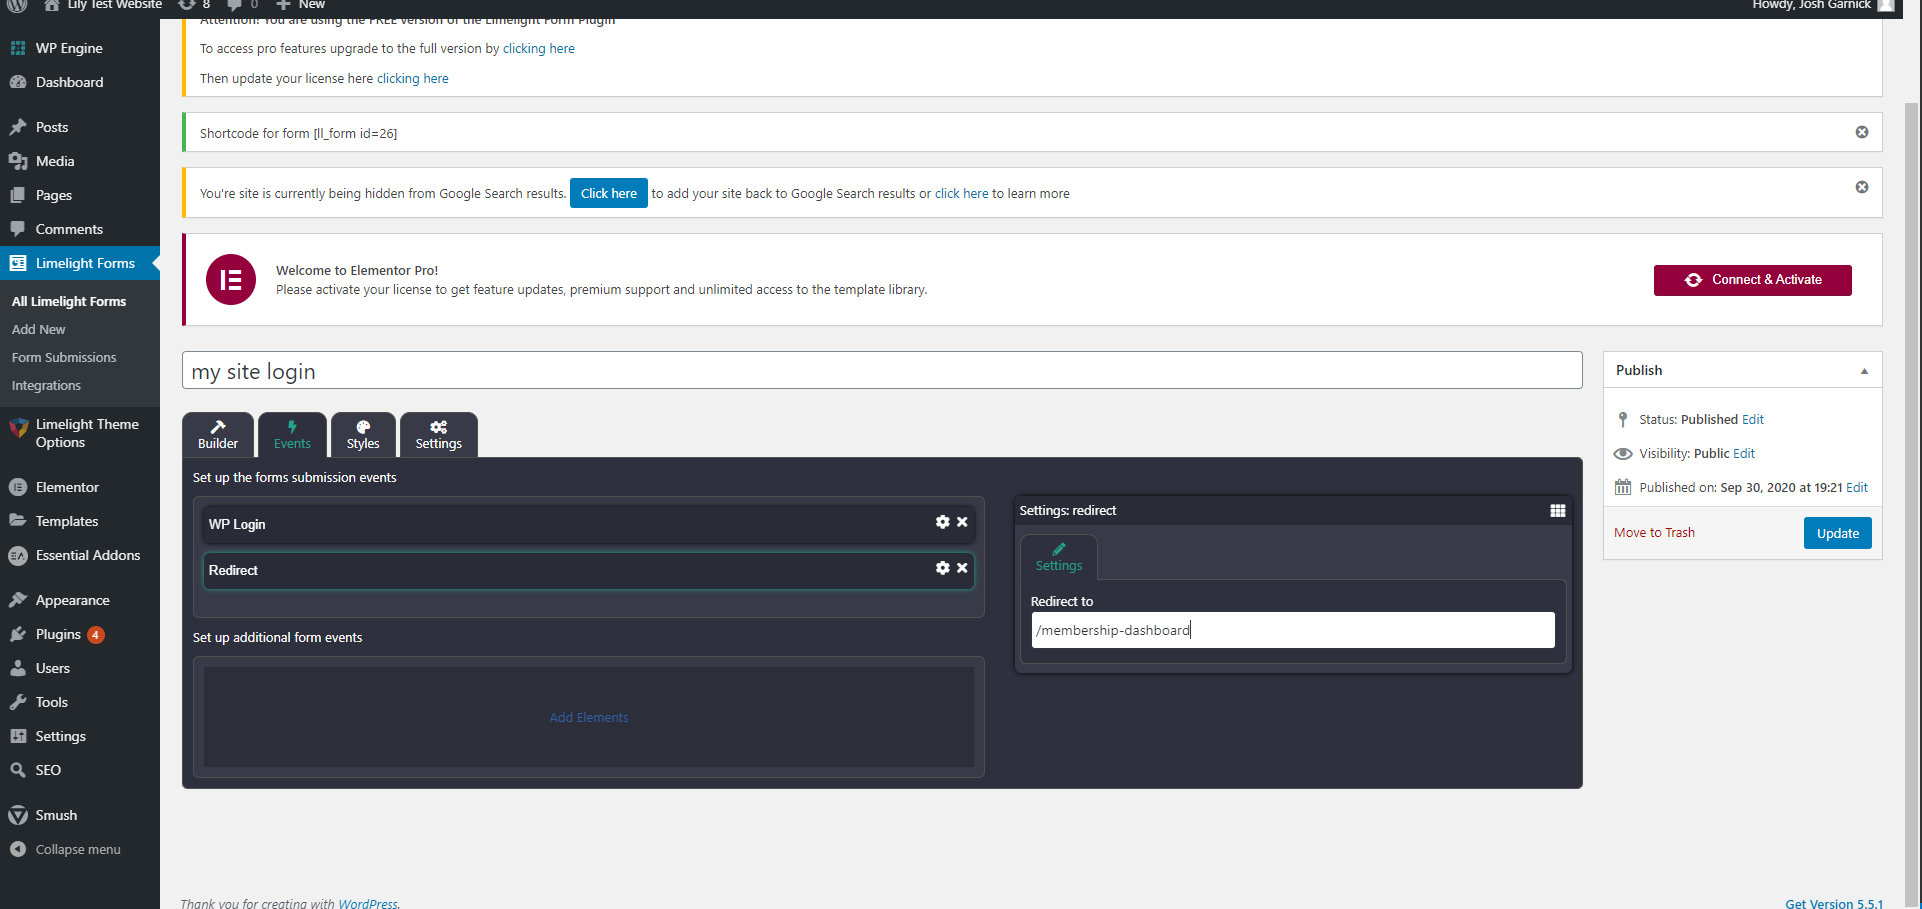Screen dimensions: 1922x909
Task: Open the form Settings tab
Action: pos(438,435)
